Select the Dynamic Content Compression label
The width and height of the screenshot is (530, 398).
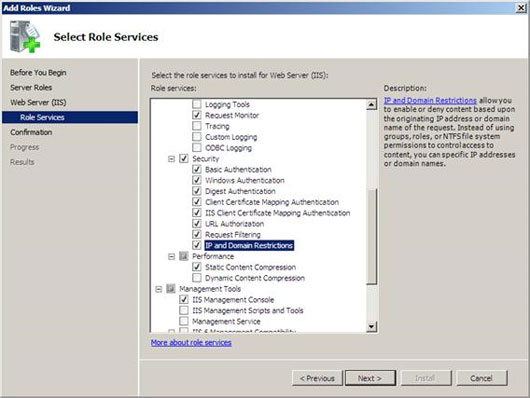(x=255, y=278)
